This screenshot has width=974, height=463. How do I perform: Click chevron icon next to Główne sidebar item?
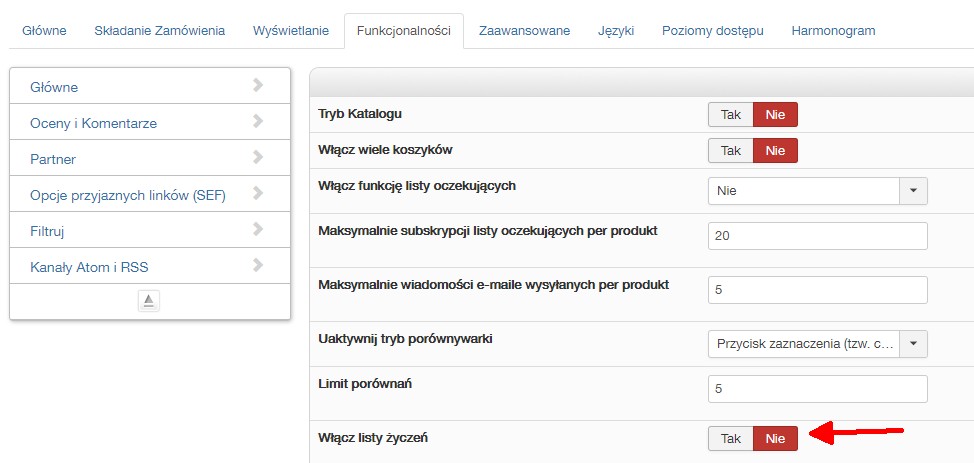[258, 86]
